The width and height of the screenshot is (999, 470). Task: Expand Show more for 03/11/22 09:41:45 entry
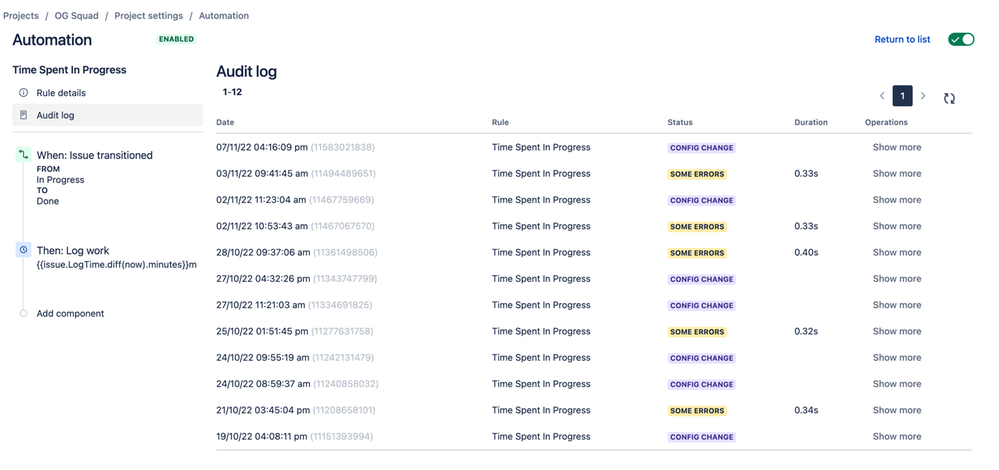(x=896, y=173)
